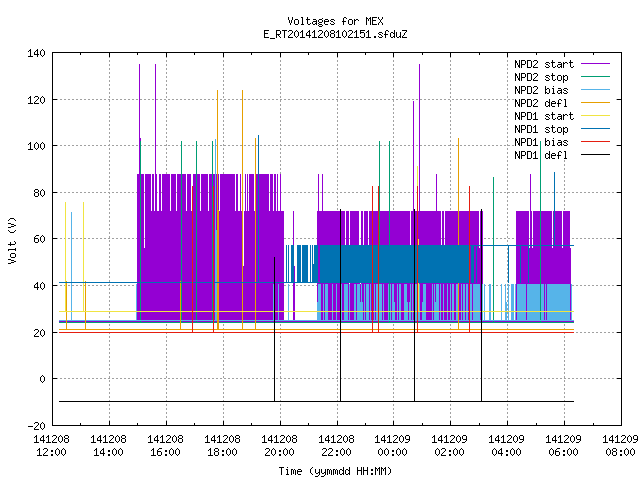The image size is (640, 480).
Task: Click the 141209 04:00 x-axis tick label
Action: click(507, 446)
